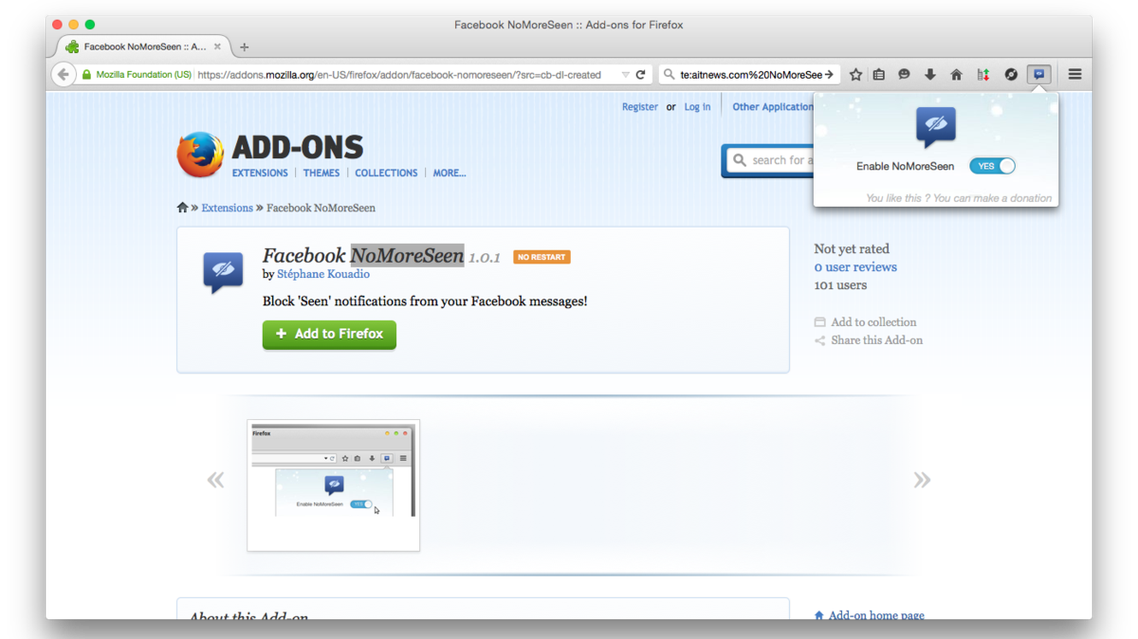
Task: Click the NoMoreSeen toolbar button
Action: point(1039,74)
